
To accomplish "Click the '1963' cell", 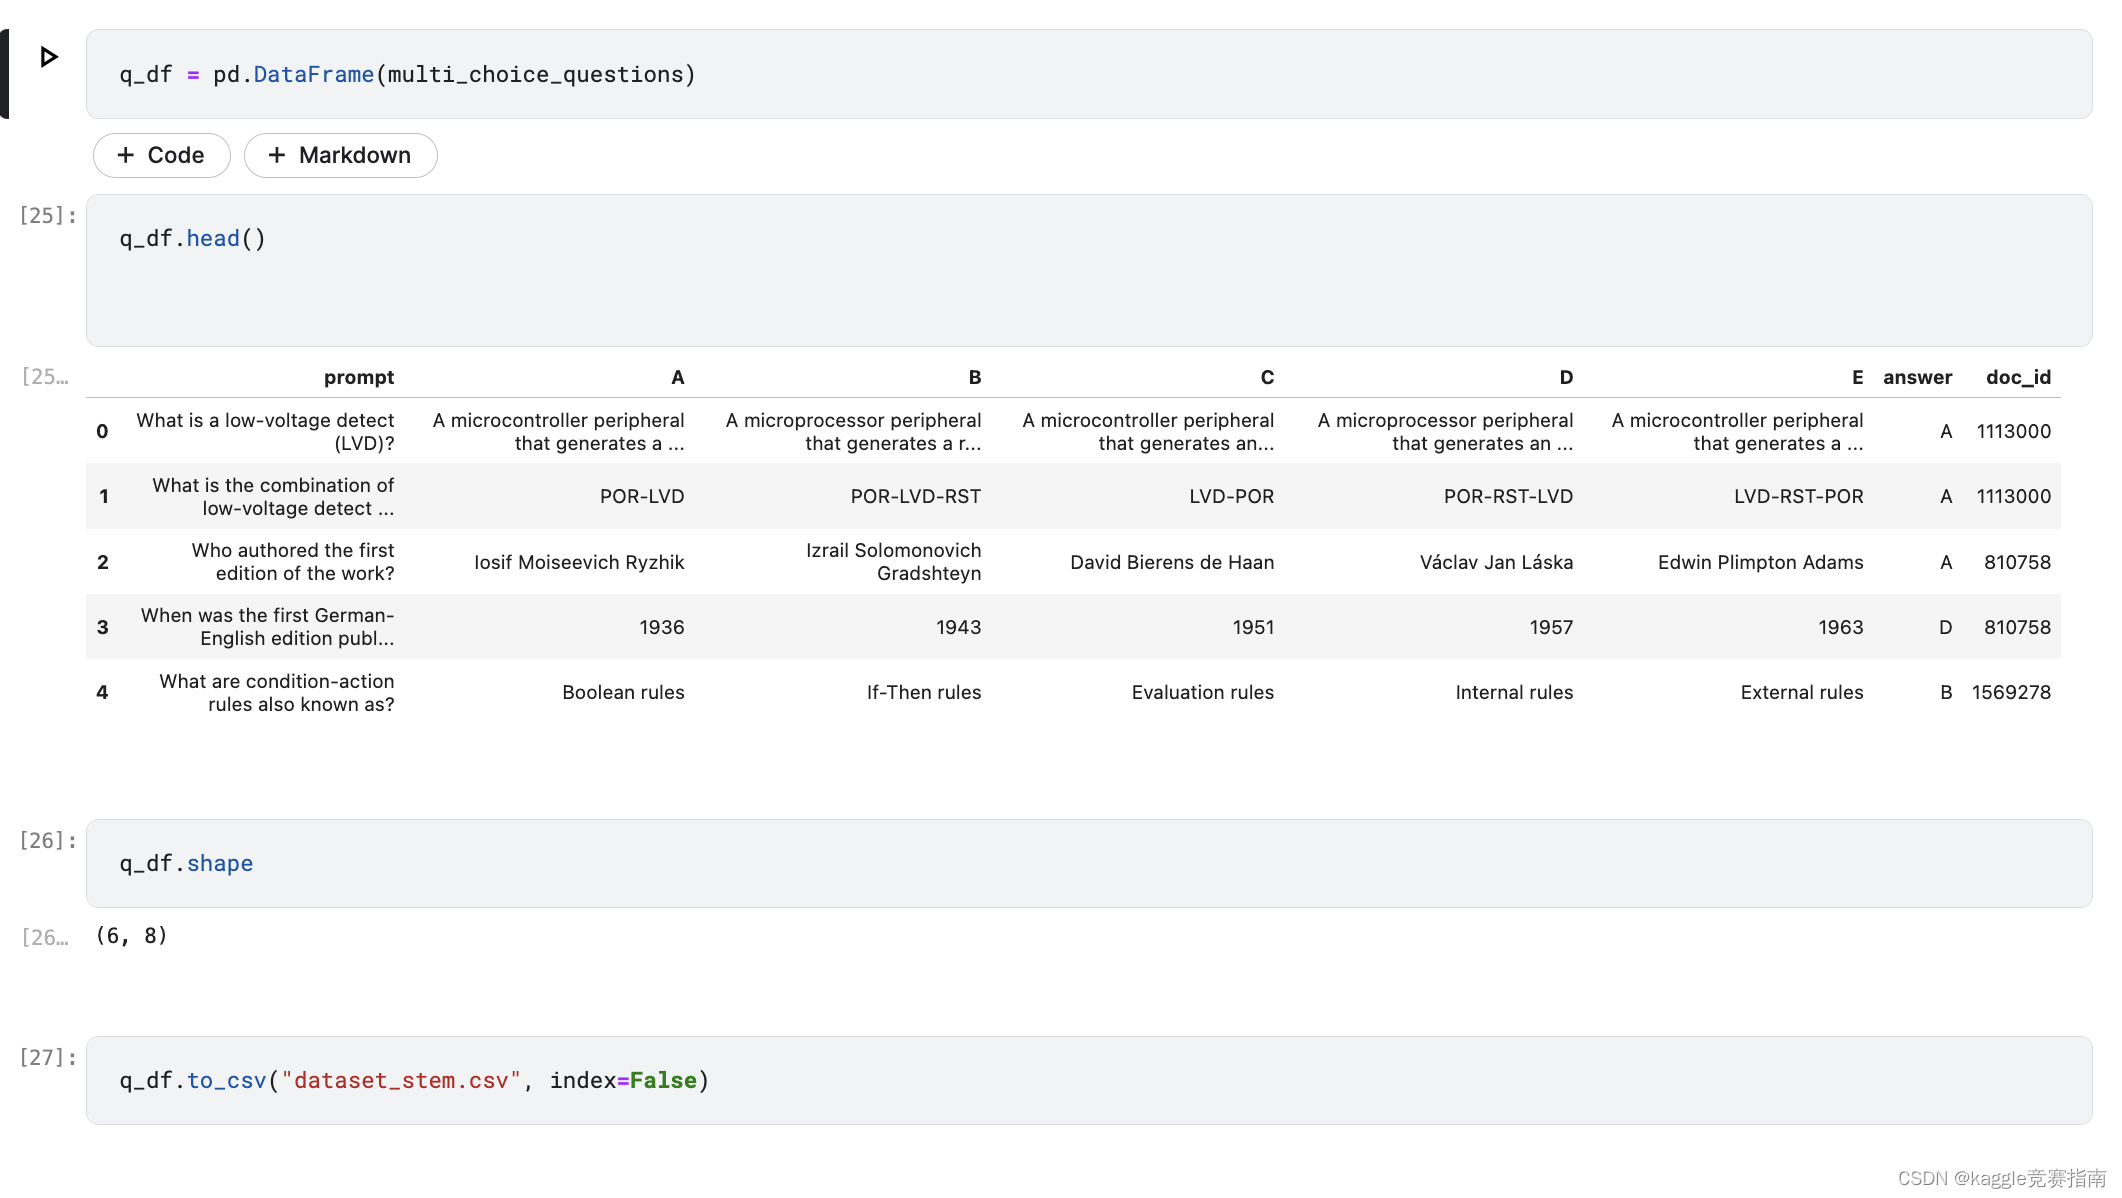I will [x=1840, y=627].
